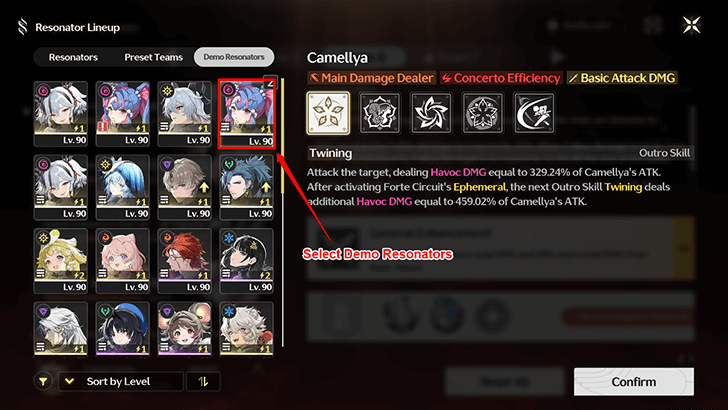Pick the red-highlighted Camellya demo portrait
The height and width of the screenshot is (410, 728).
point(247,114)
